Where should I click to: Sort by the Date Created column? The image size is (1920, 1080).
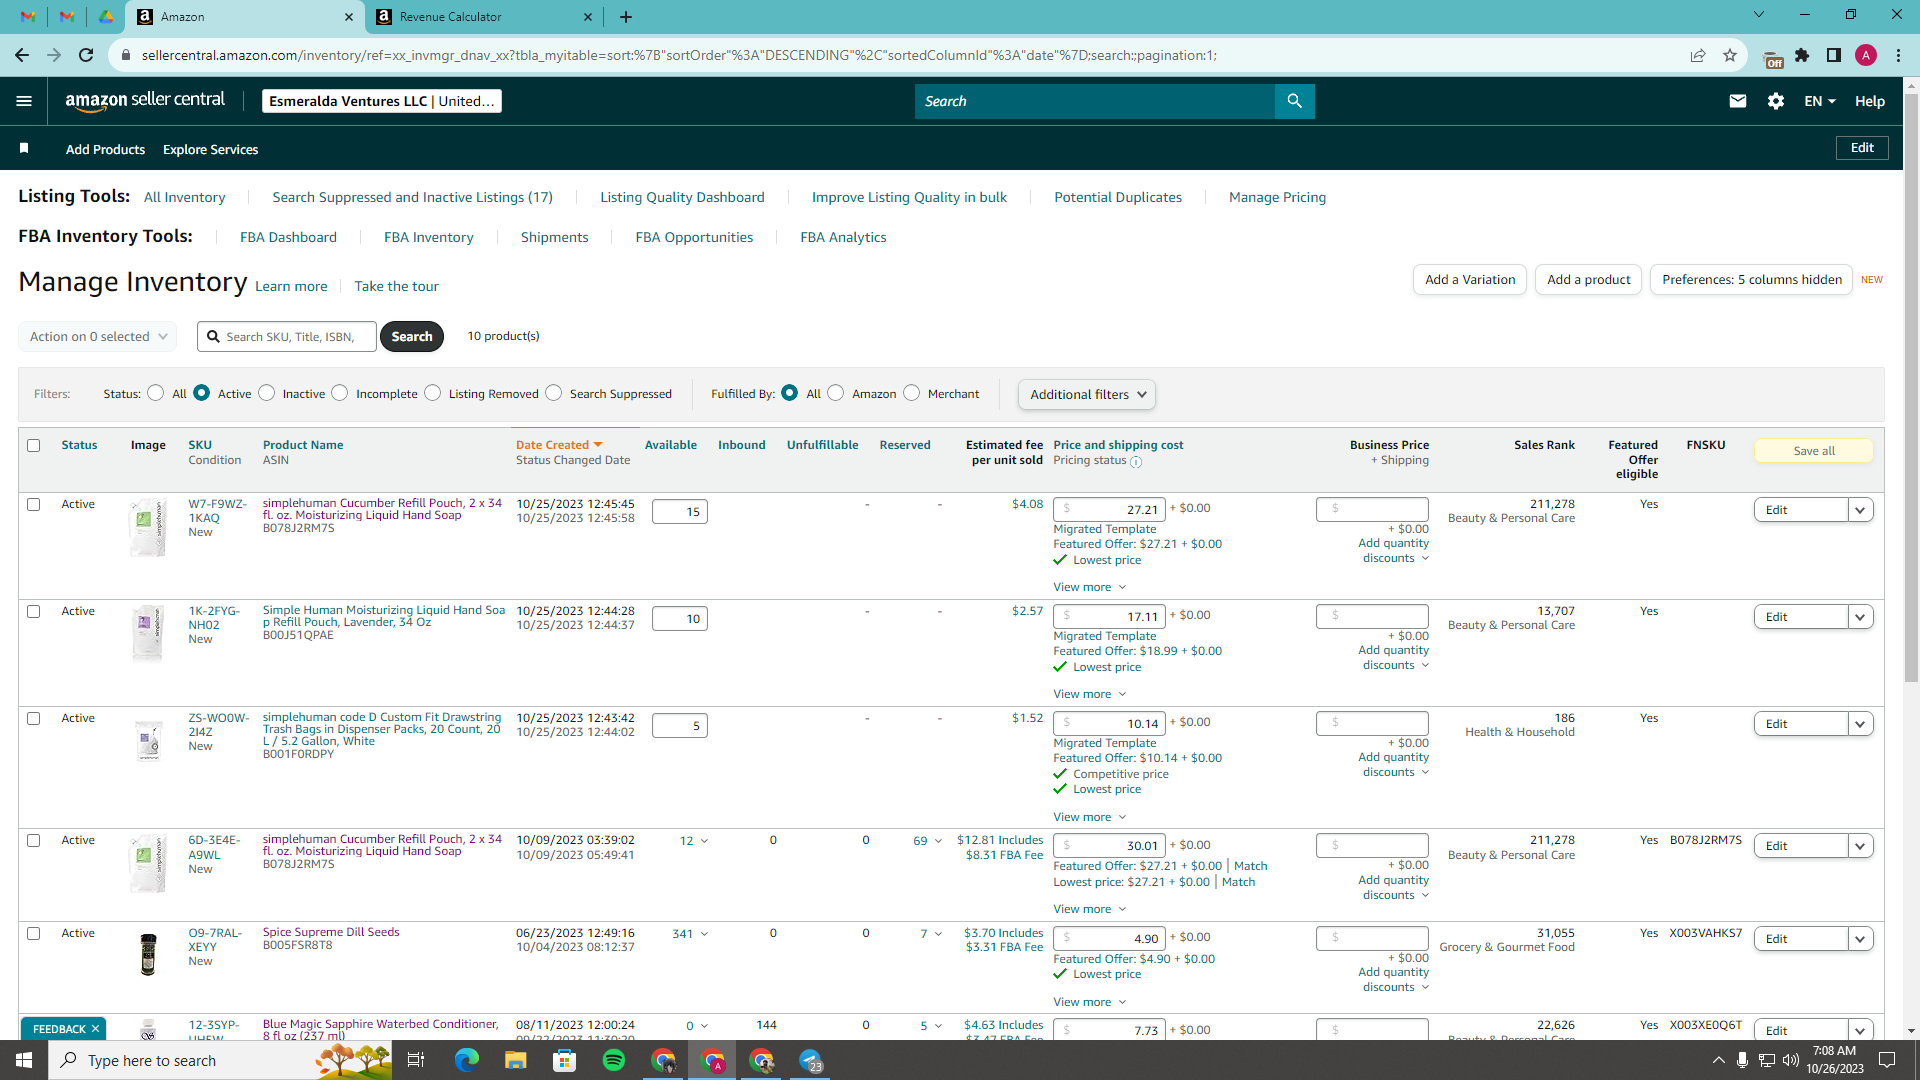(x=558, y=445)
